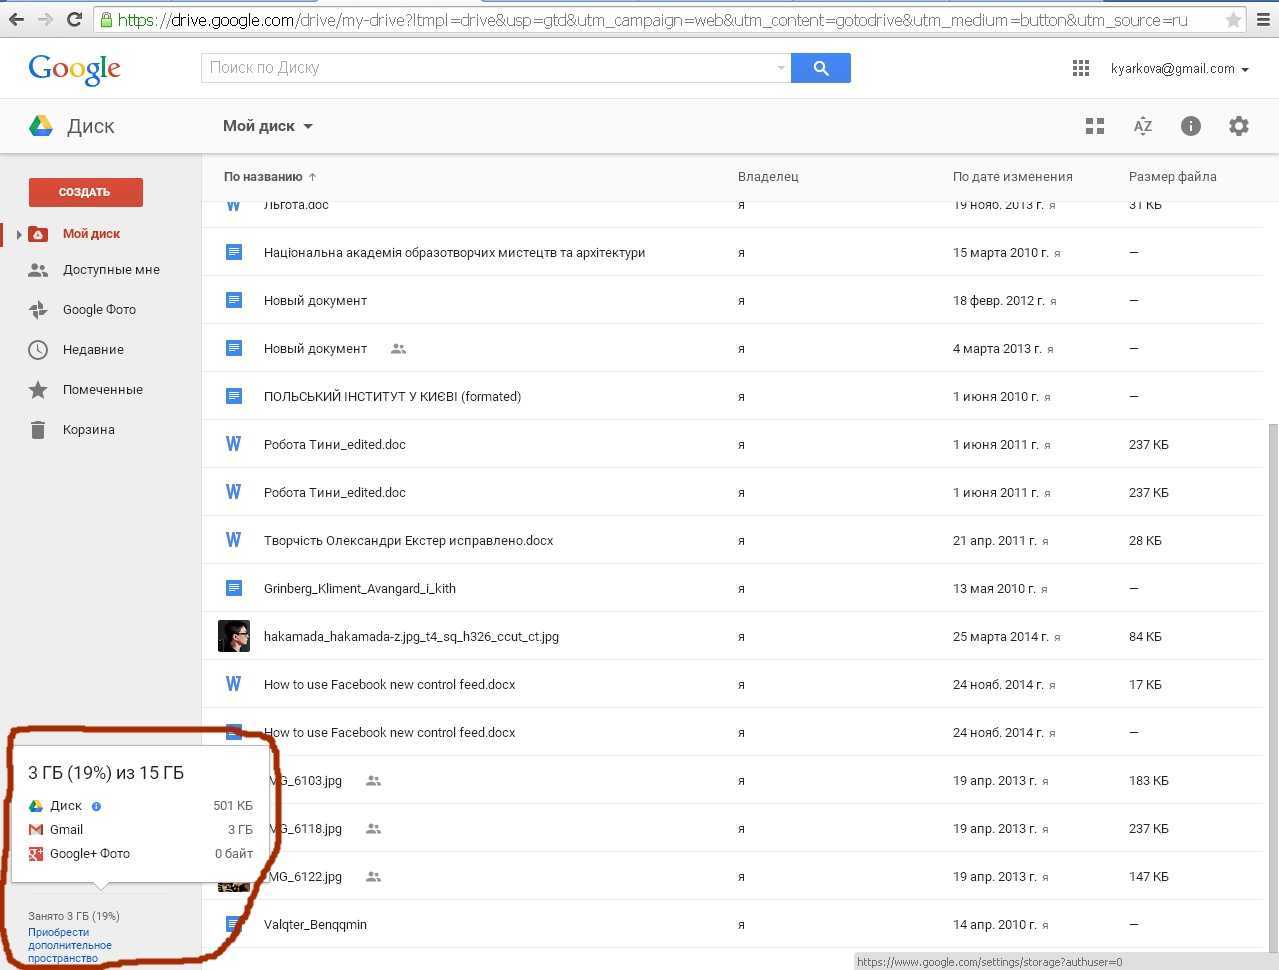Bookmark this page with the star

(x=1233, y=20)
